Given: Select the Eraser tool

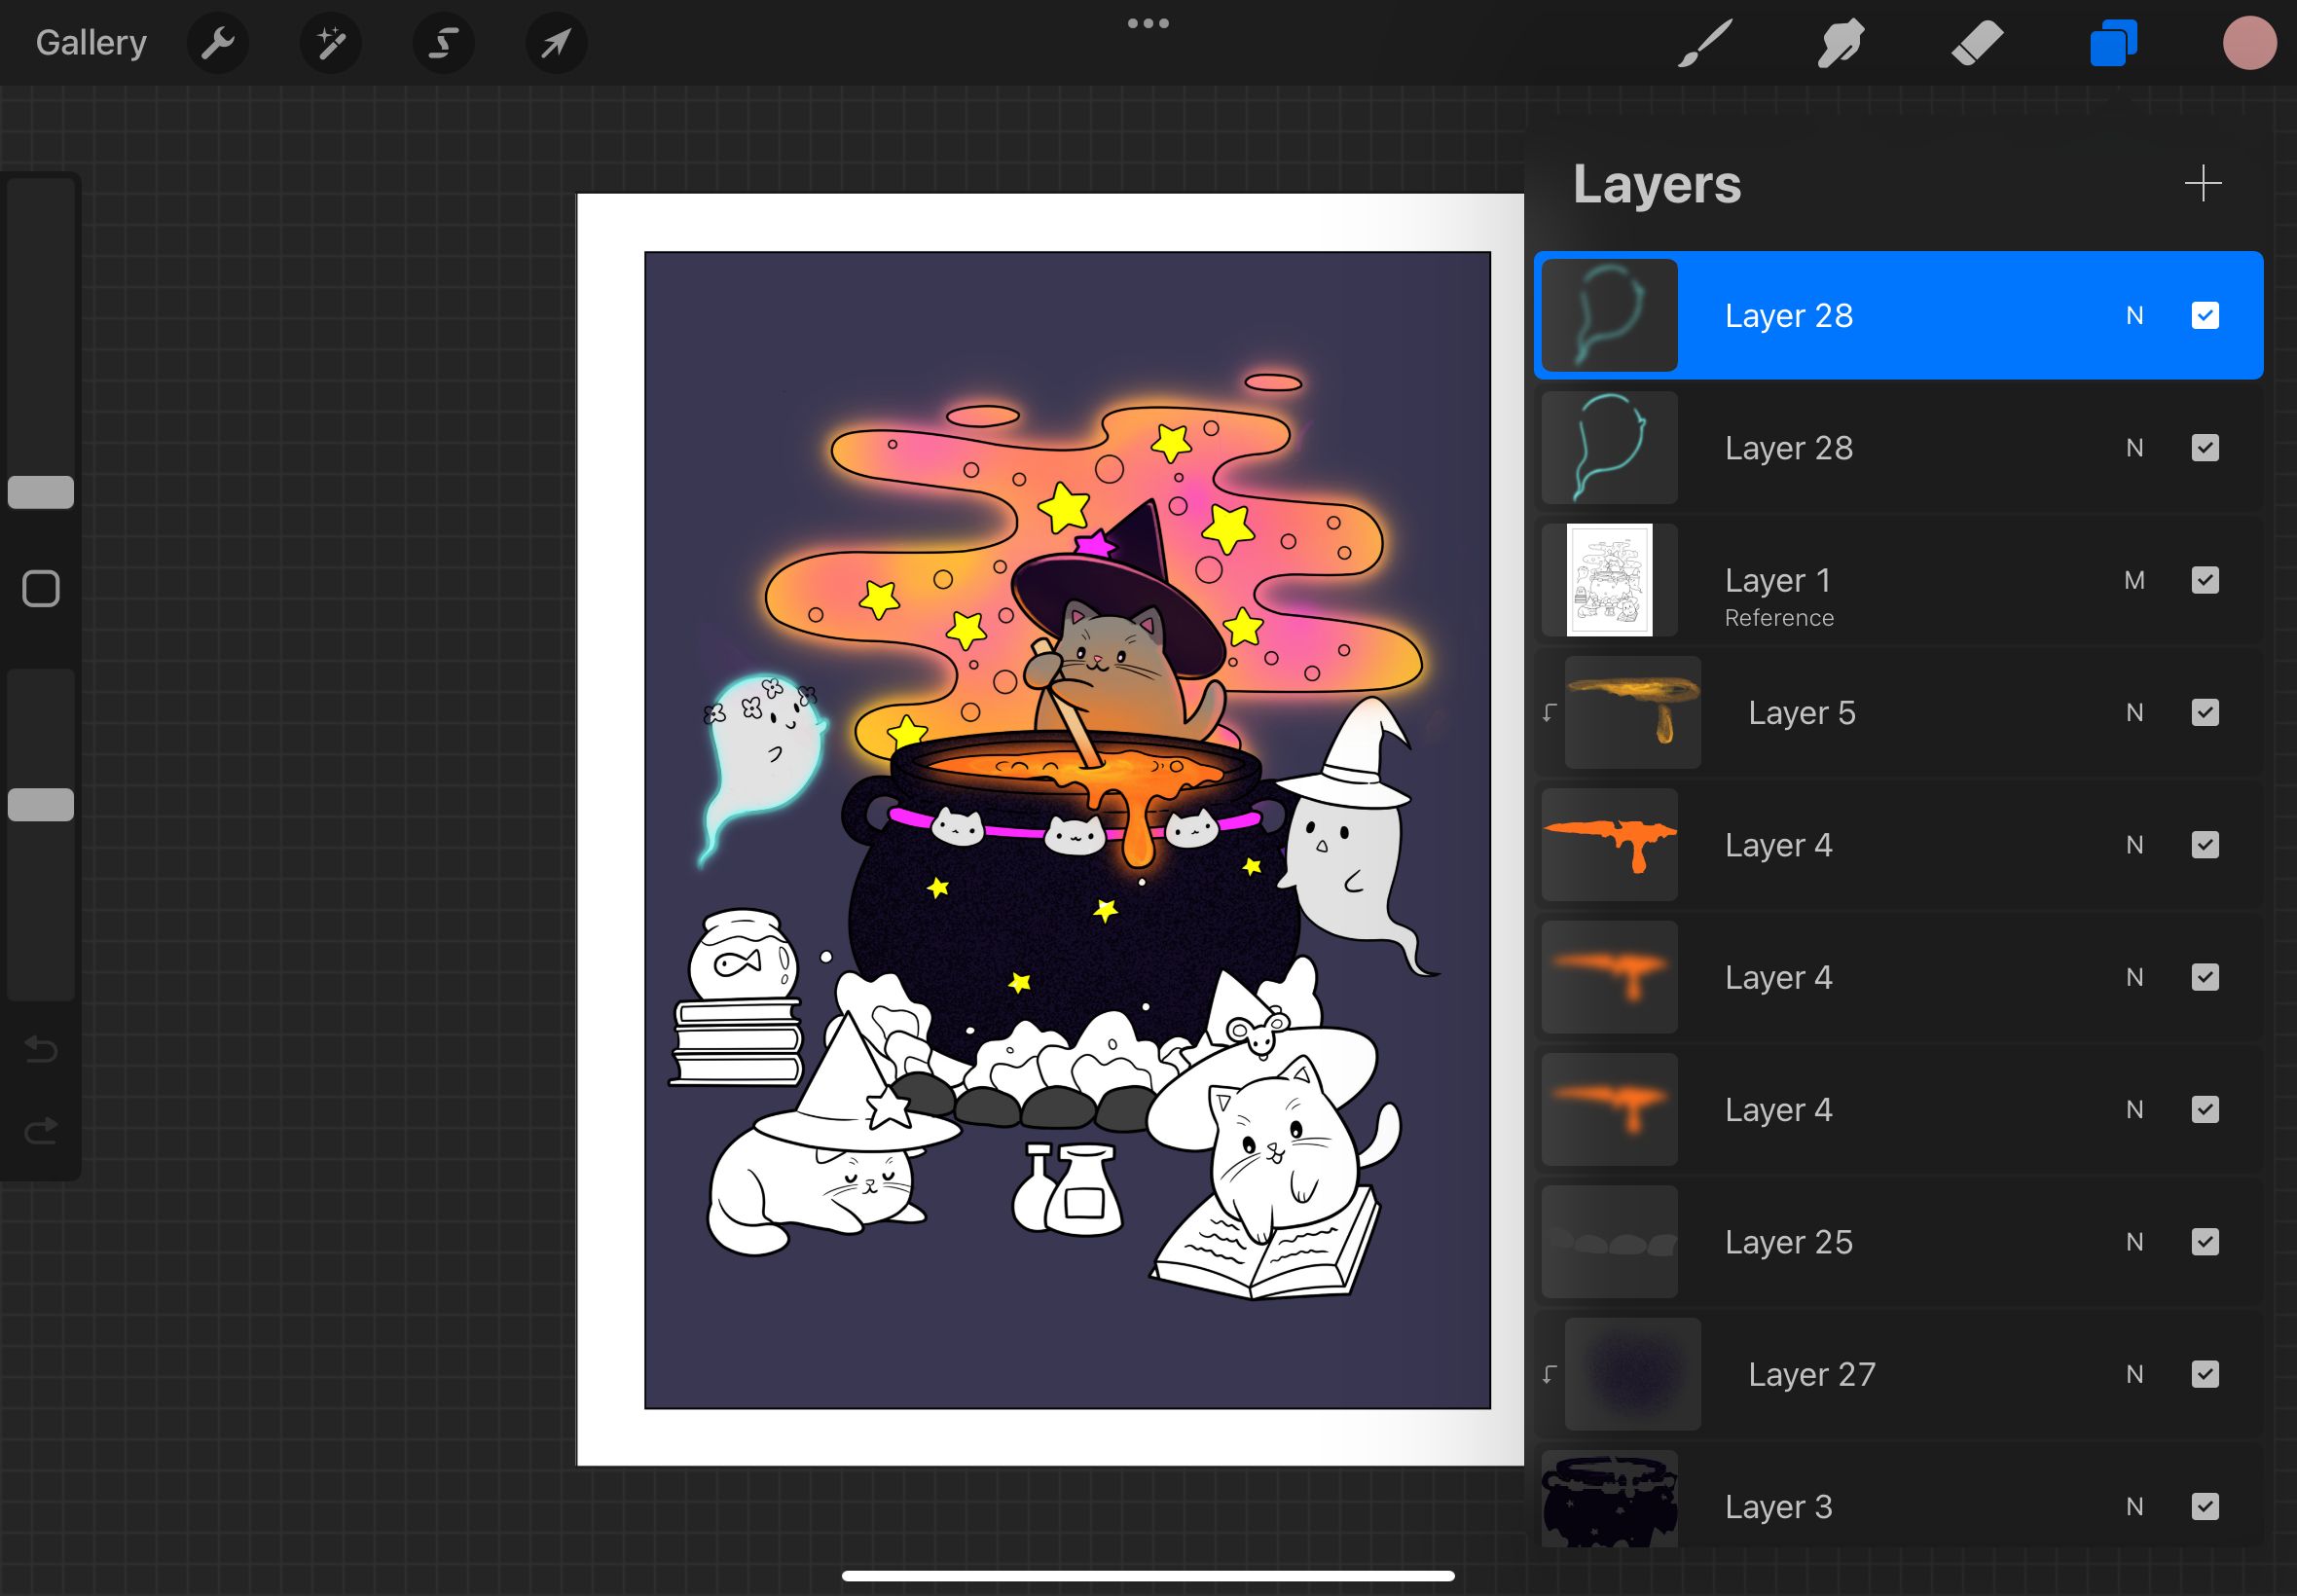Looking at the screenshot, I should [1976, 43].
